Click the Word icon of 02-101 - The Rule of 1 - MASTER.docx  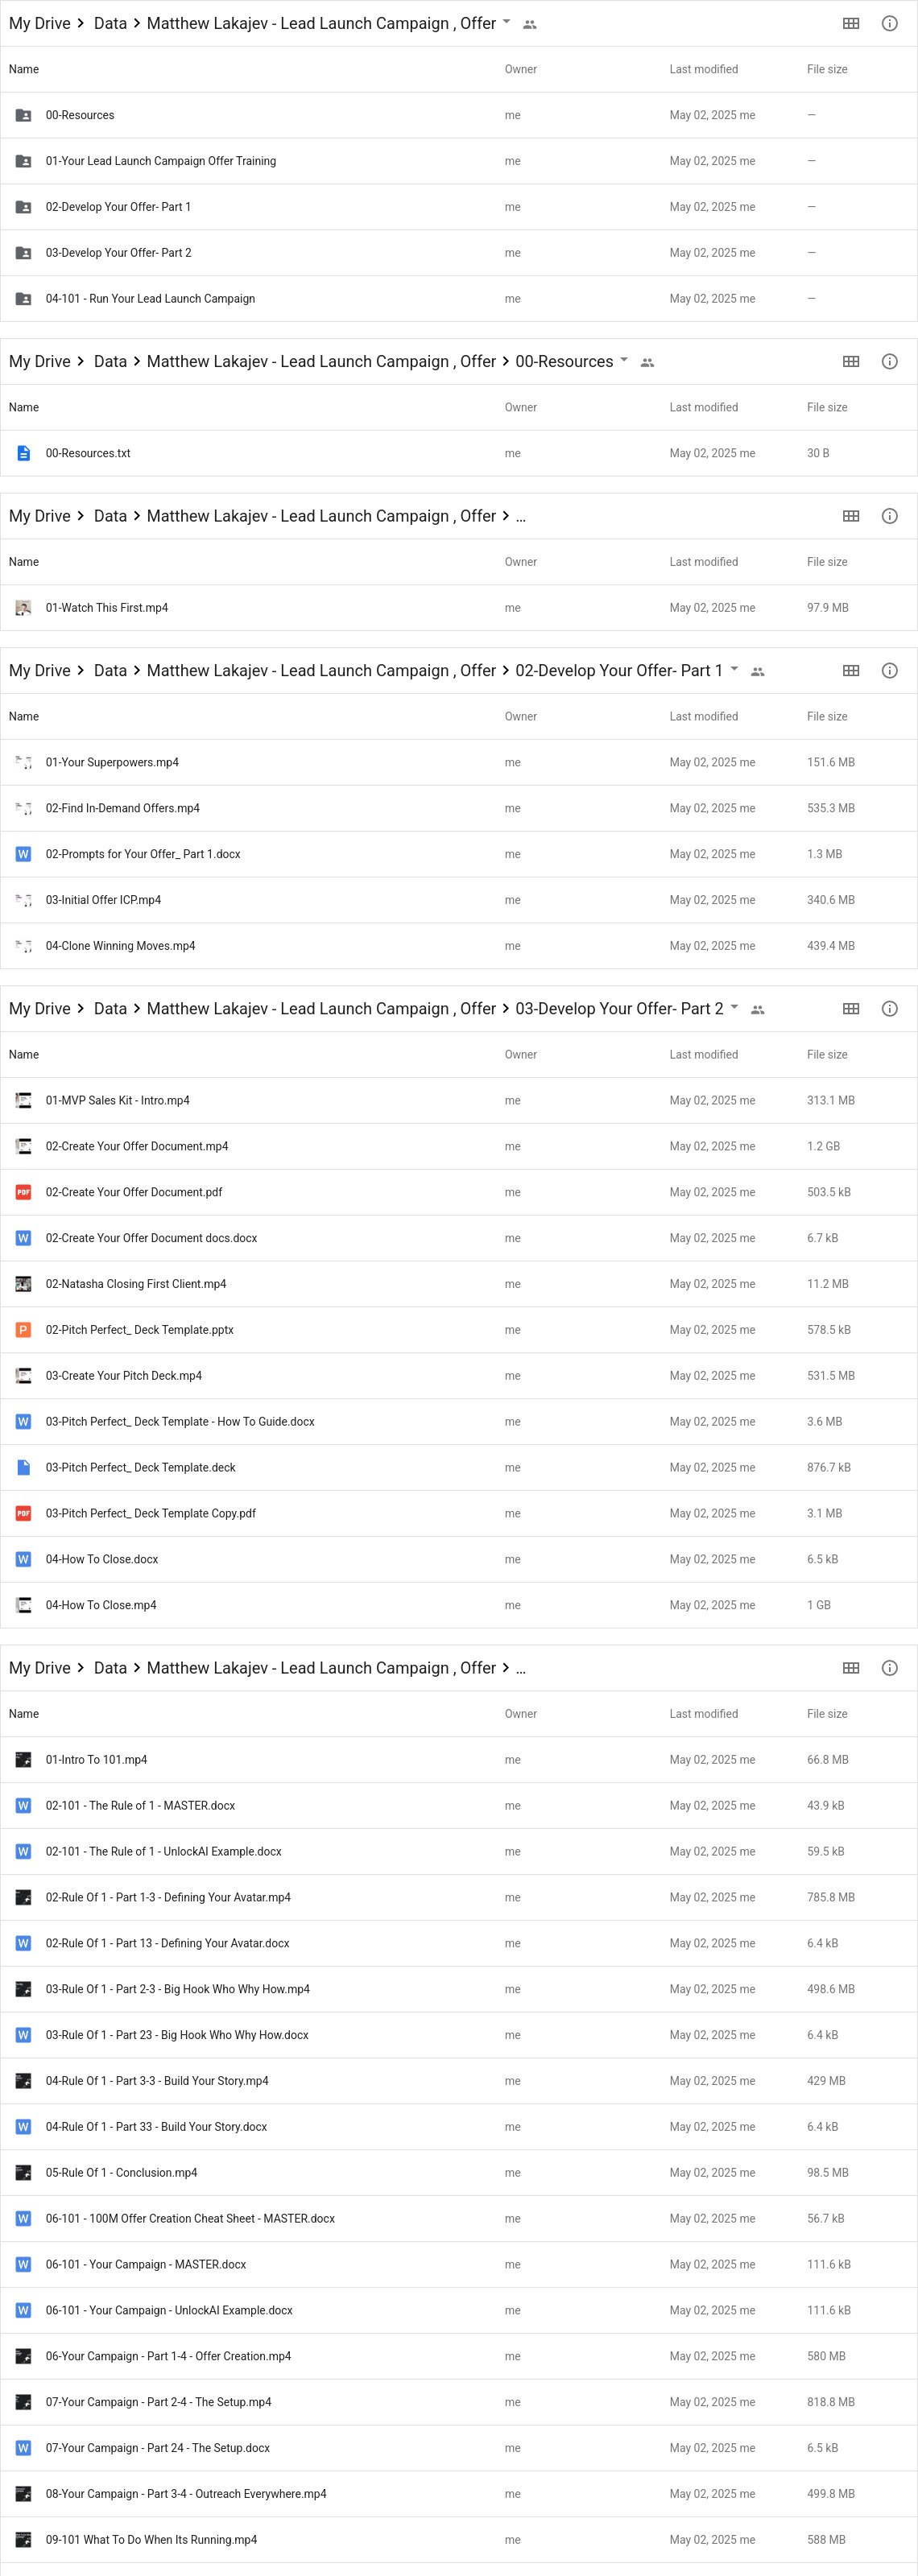click(23, 1806)
